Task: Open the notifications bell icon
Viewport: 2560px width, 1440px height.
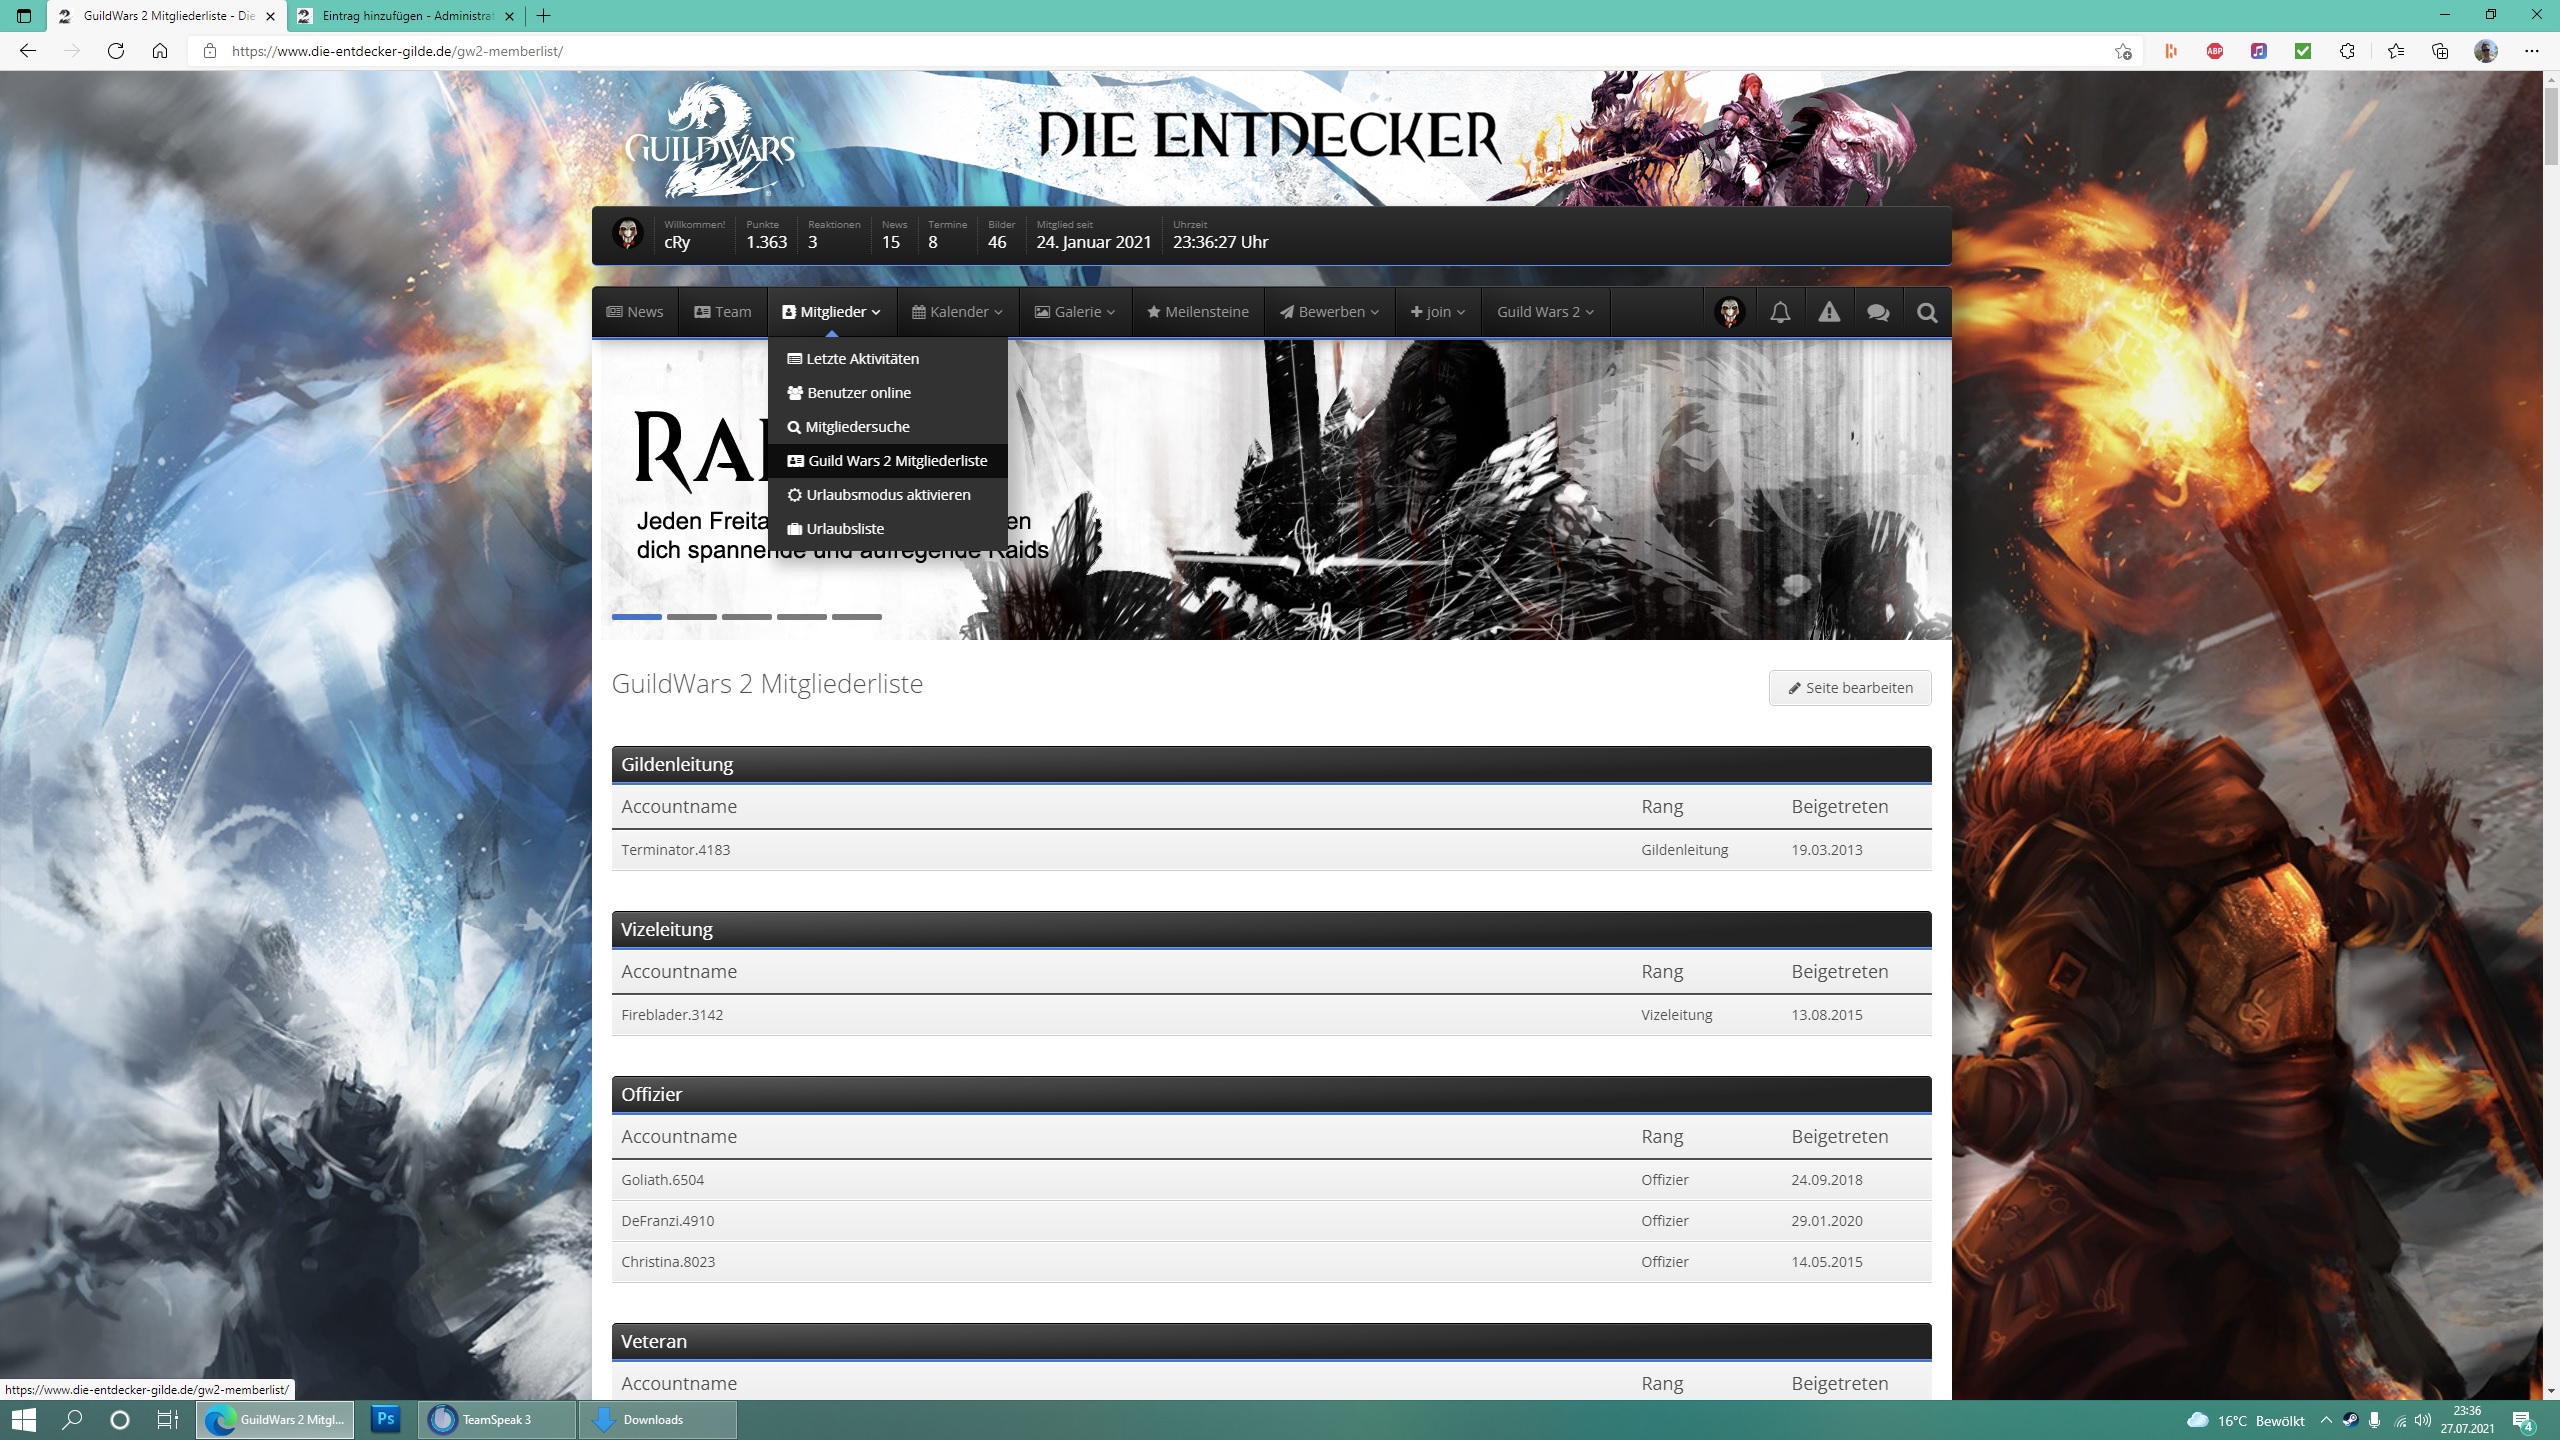Action: click(1780, 312)
